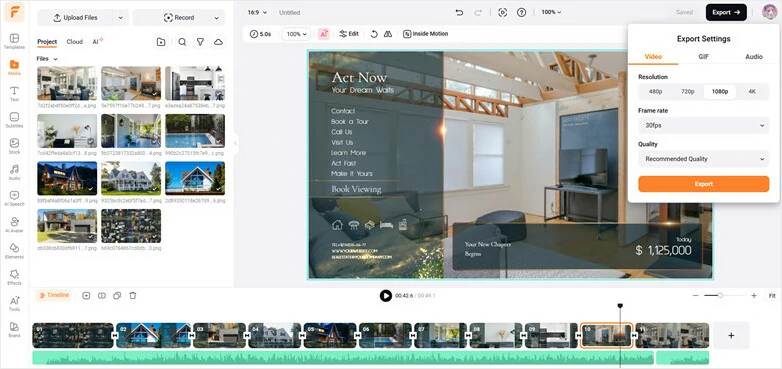The image size is (782, 369).
Task: Adjust the timeline zoom slider handle
Action: tap(720, 296)
